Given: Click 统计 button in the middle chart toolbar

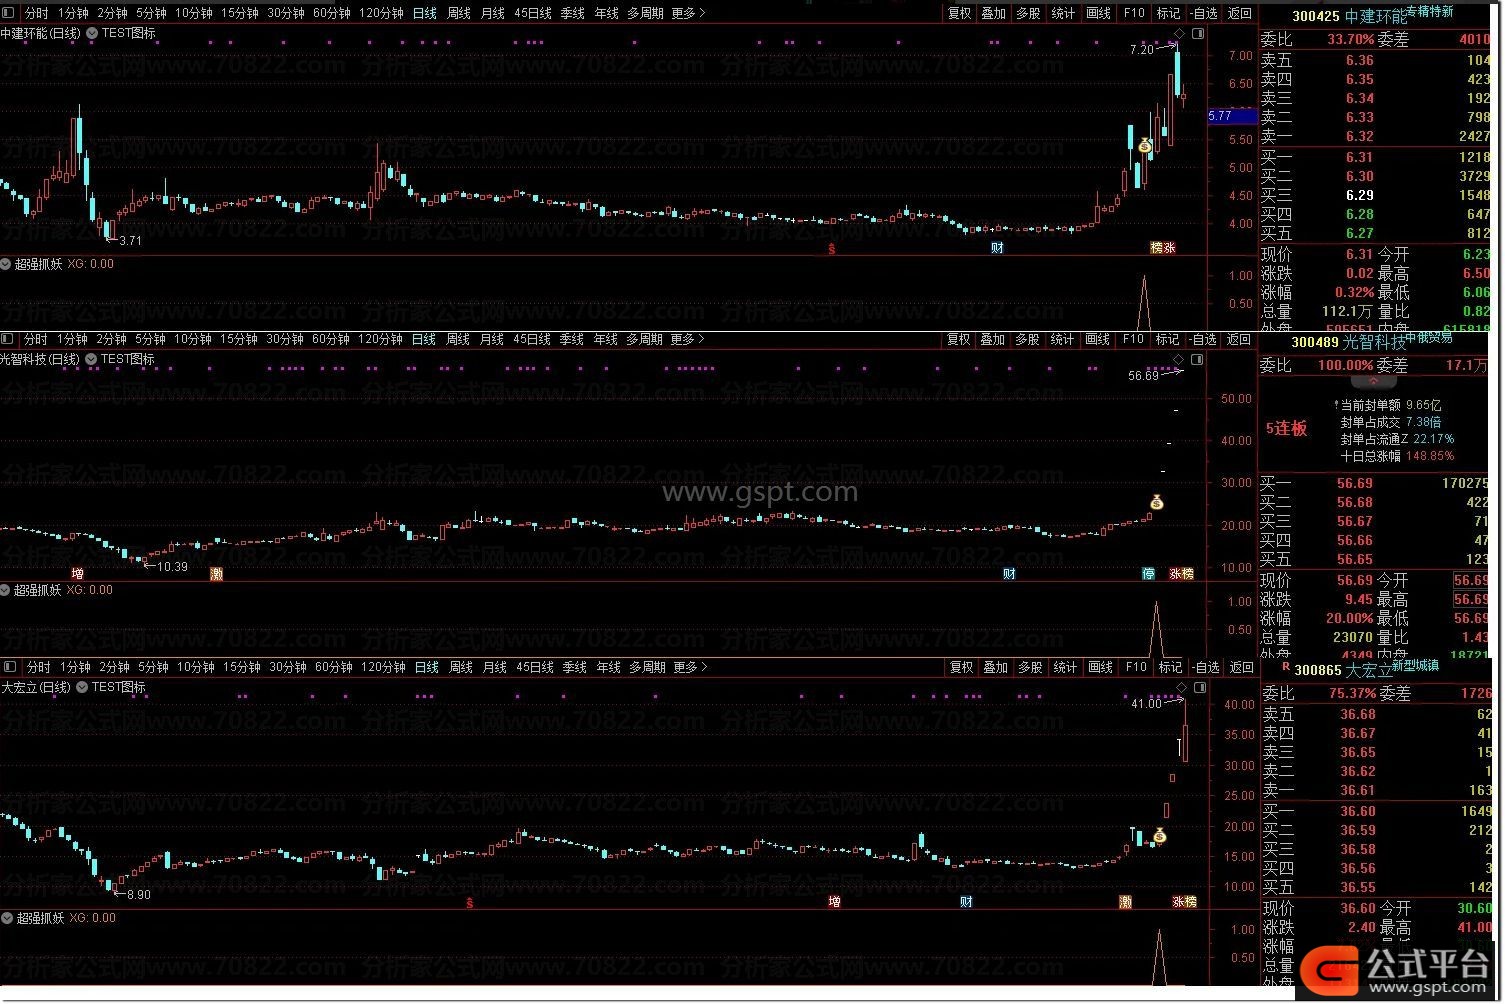Looking at the screenshot, I should [1062, 339].
